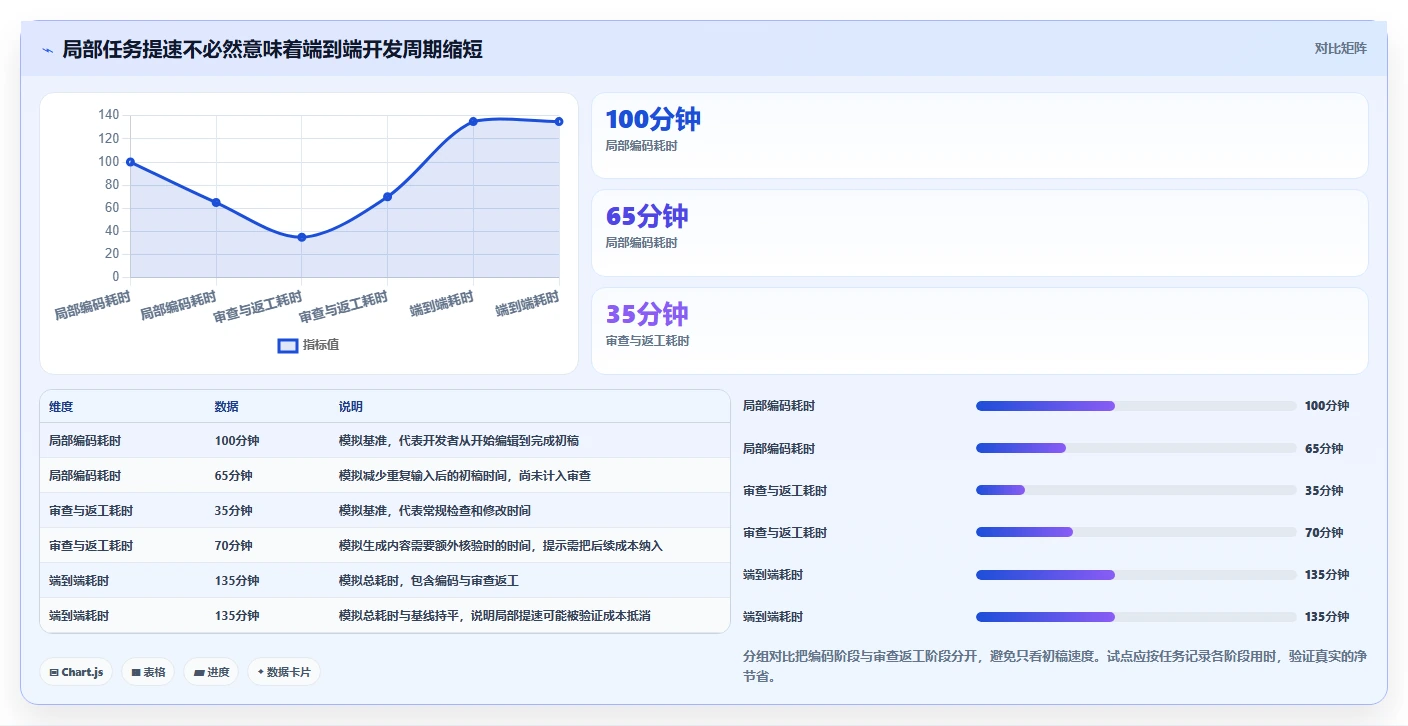Screen dimensions: 1408x726
Task: Click the progress bar labeled 70分钟
Action: coord(1136,532)
